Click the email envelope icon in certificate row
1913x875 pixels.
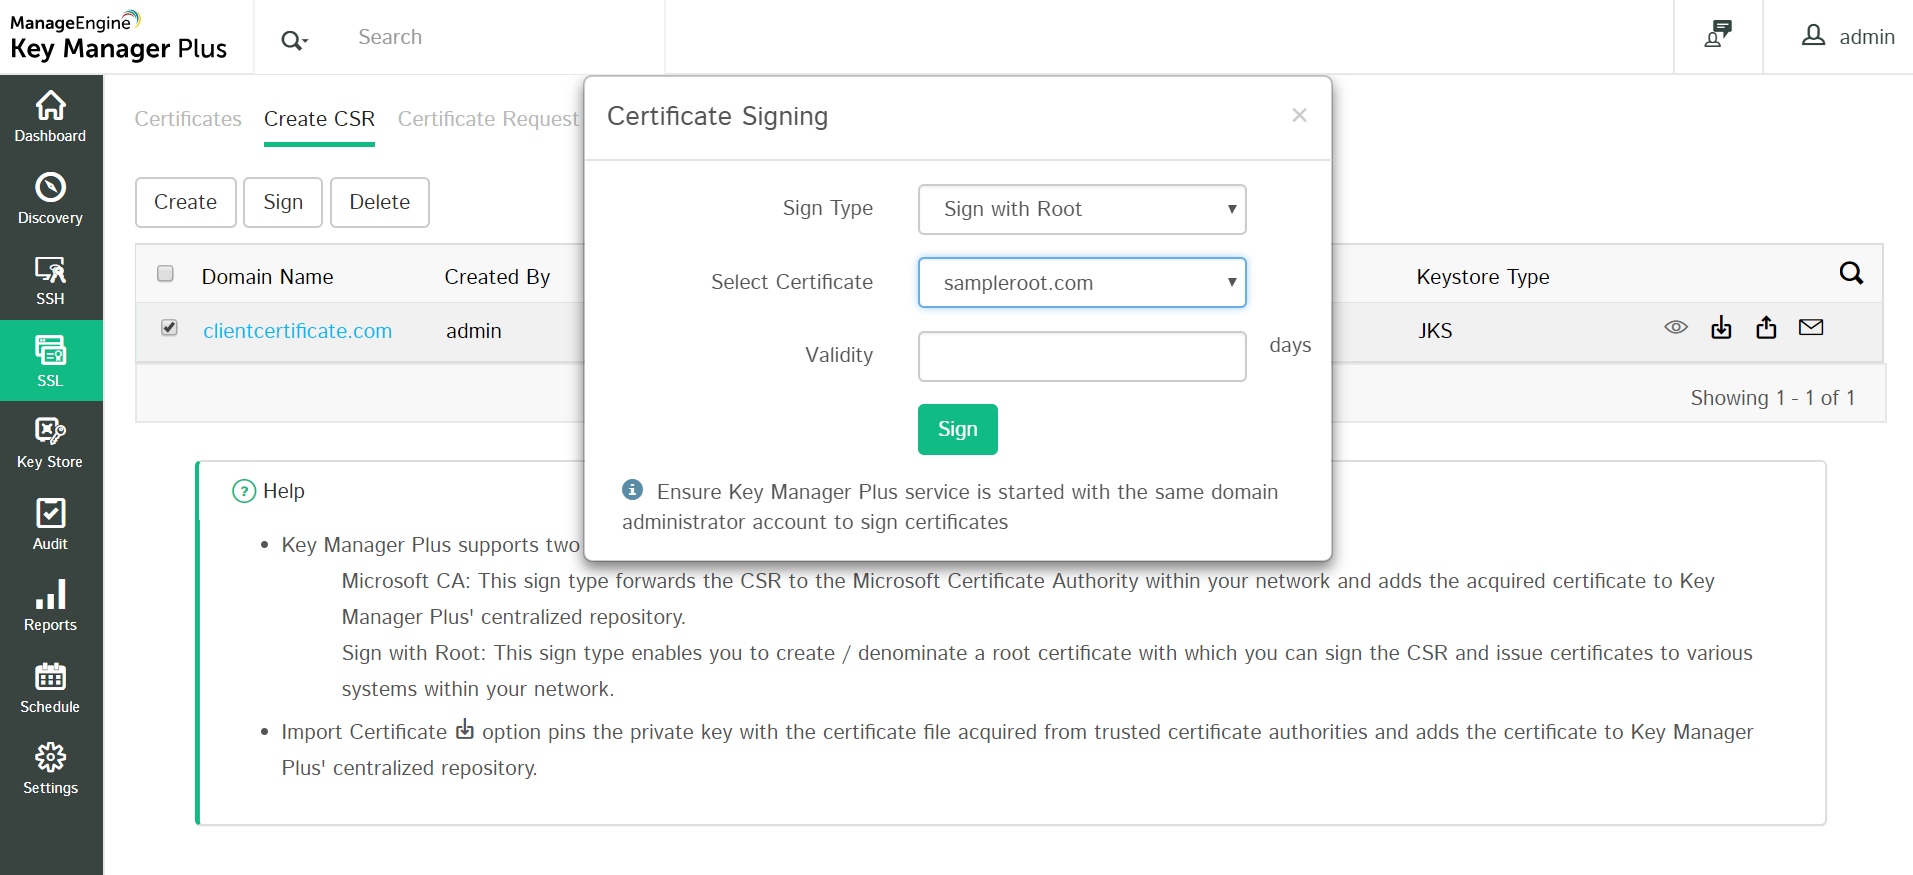pos(1811,328)
